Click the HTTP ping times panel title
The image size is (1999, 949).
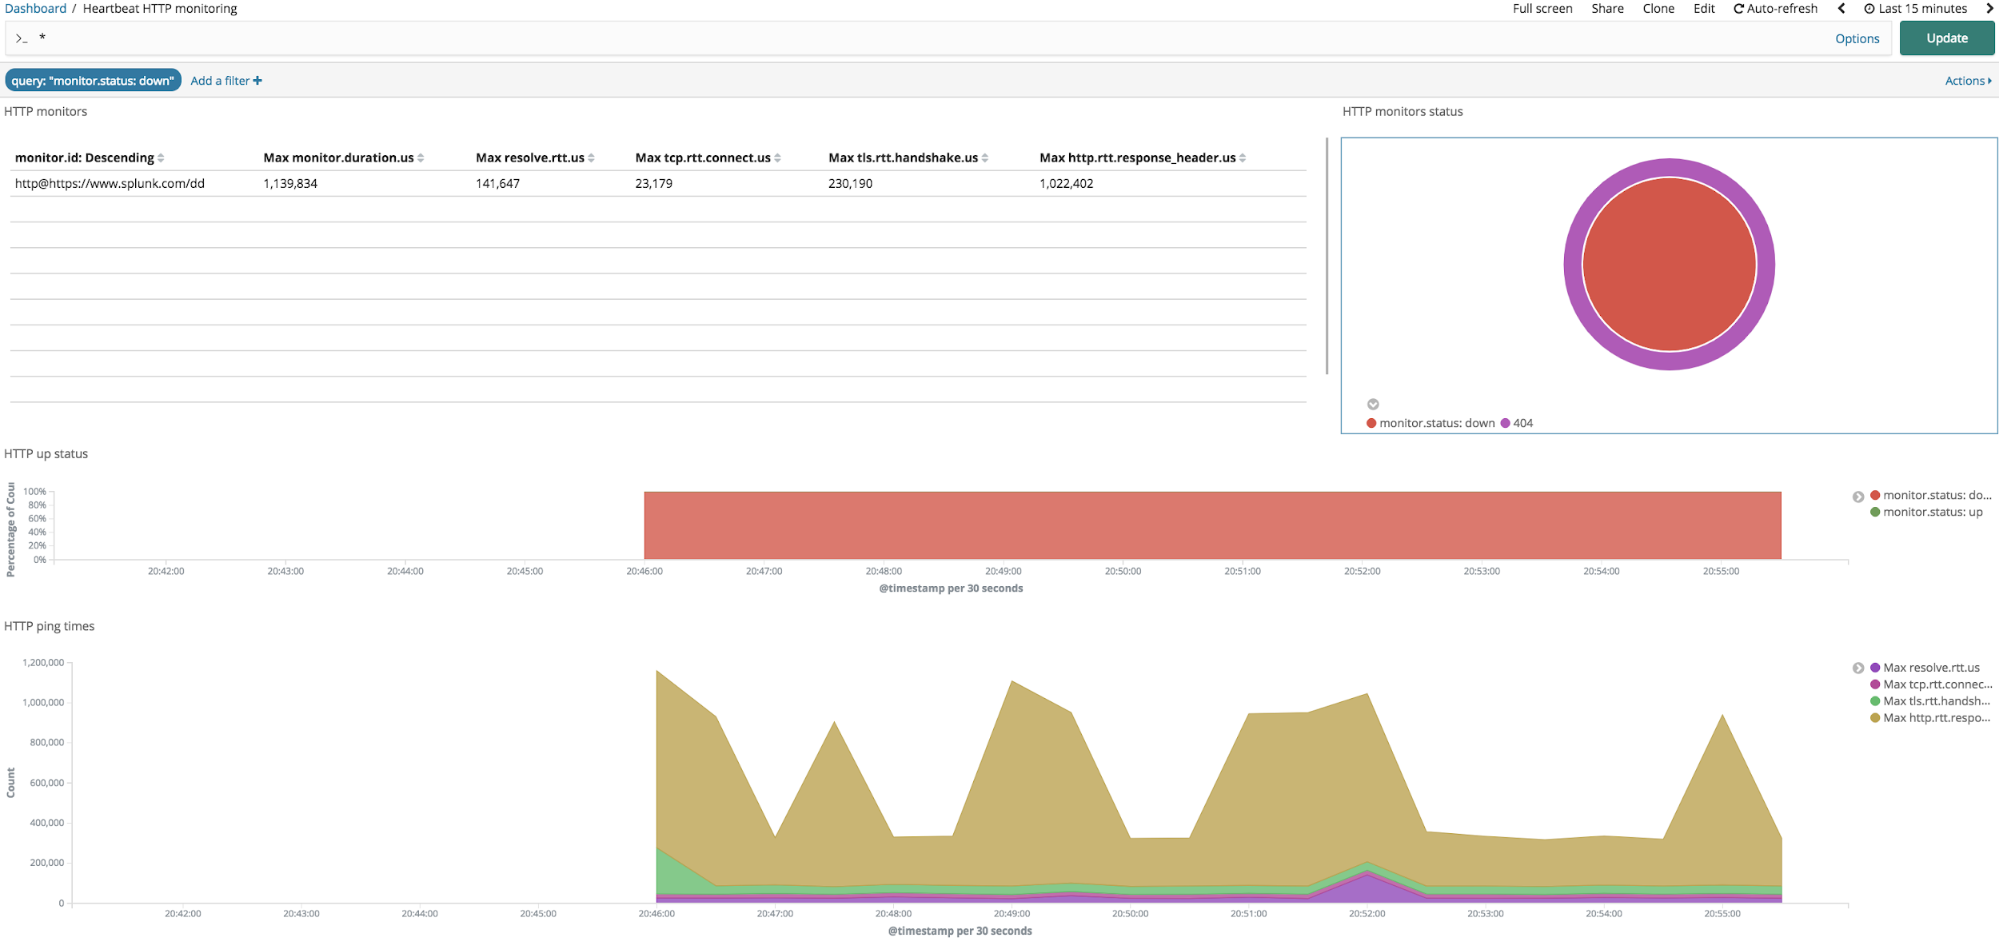[50, 627]
